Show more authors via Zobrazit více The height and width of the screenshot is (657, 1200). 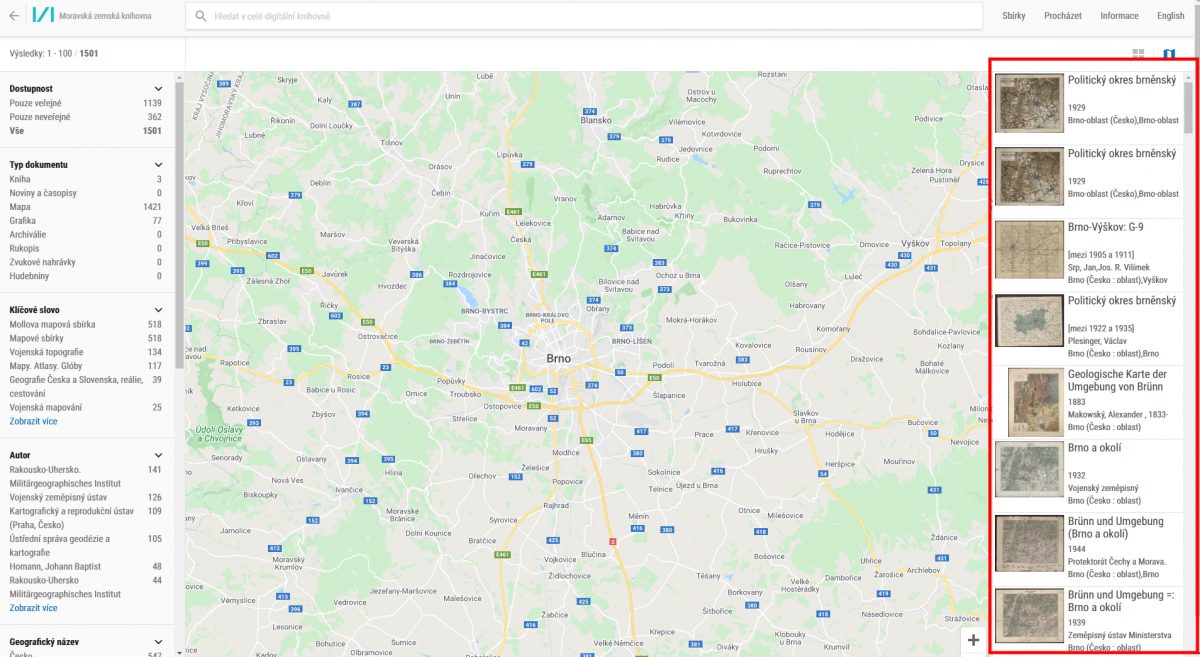click(x=33, y=608)
